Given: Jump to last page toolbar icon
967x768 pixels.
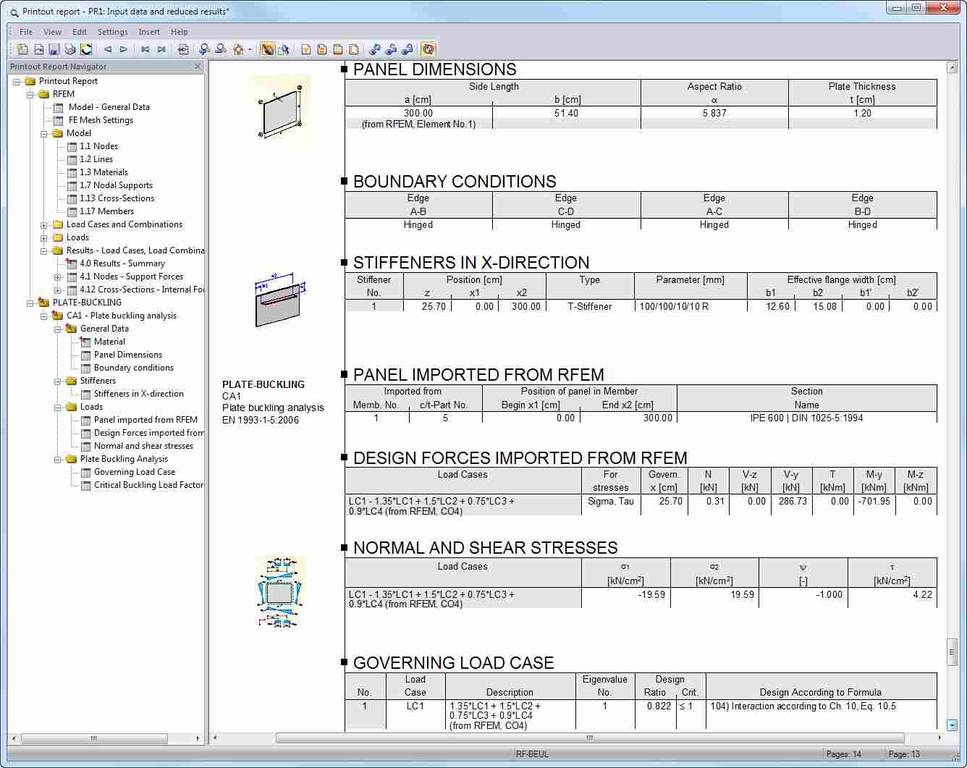Looking at the screenshot, I should (161, 49).
